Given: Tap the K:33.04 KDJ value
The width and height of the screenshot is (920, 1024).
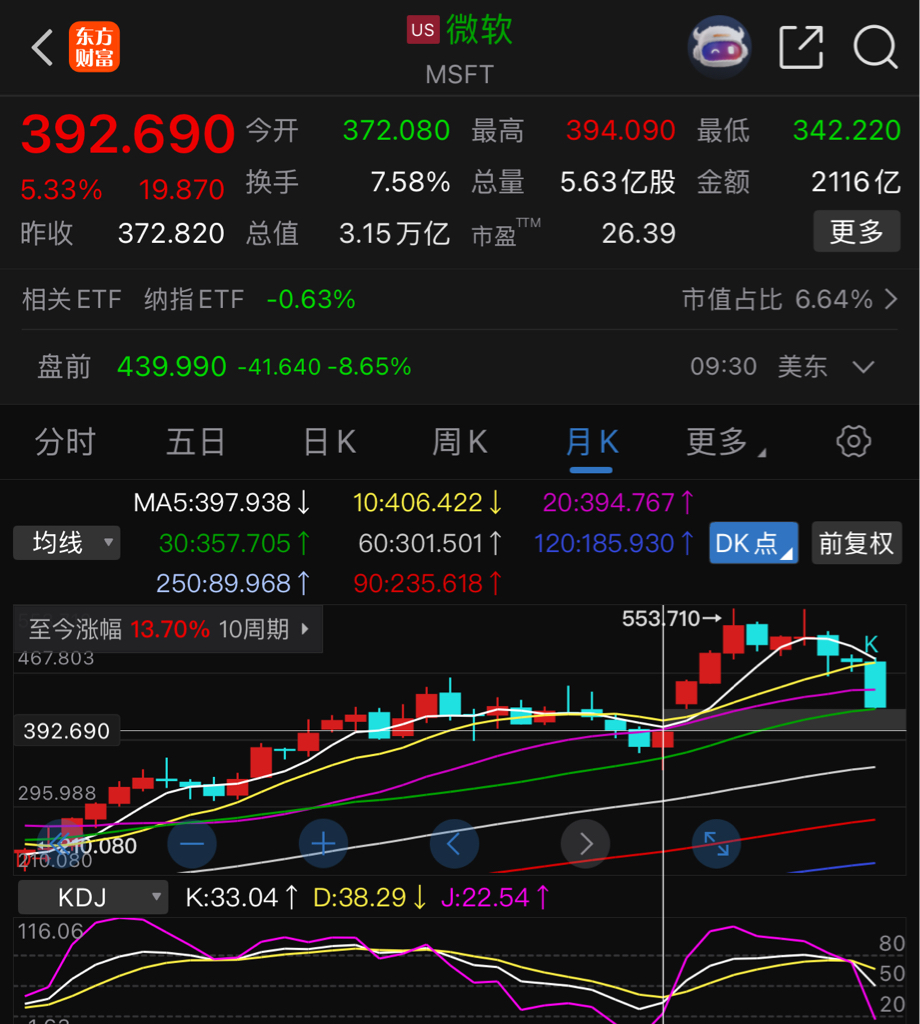Looking at the screenshot, I should (x=242, y=897).
